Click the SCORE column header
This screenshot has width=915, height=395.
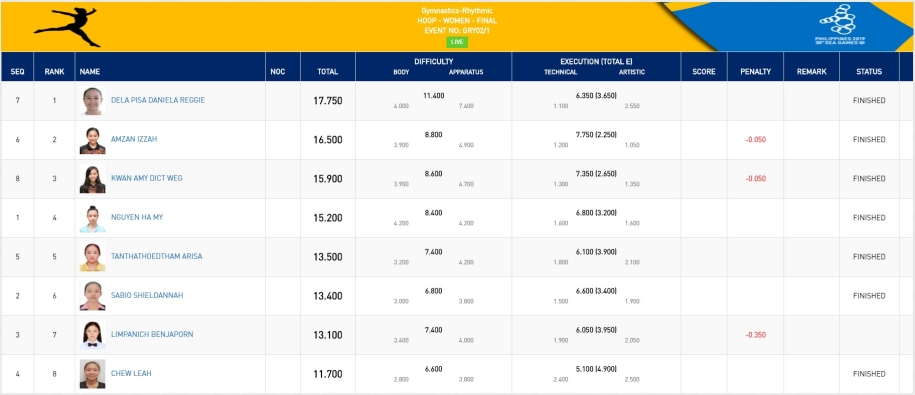704,72
